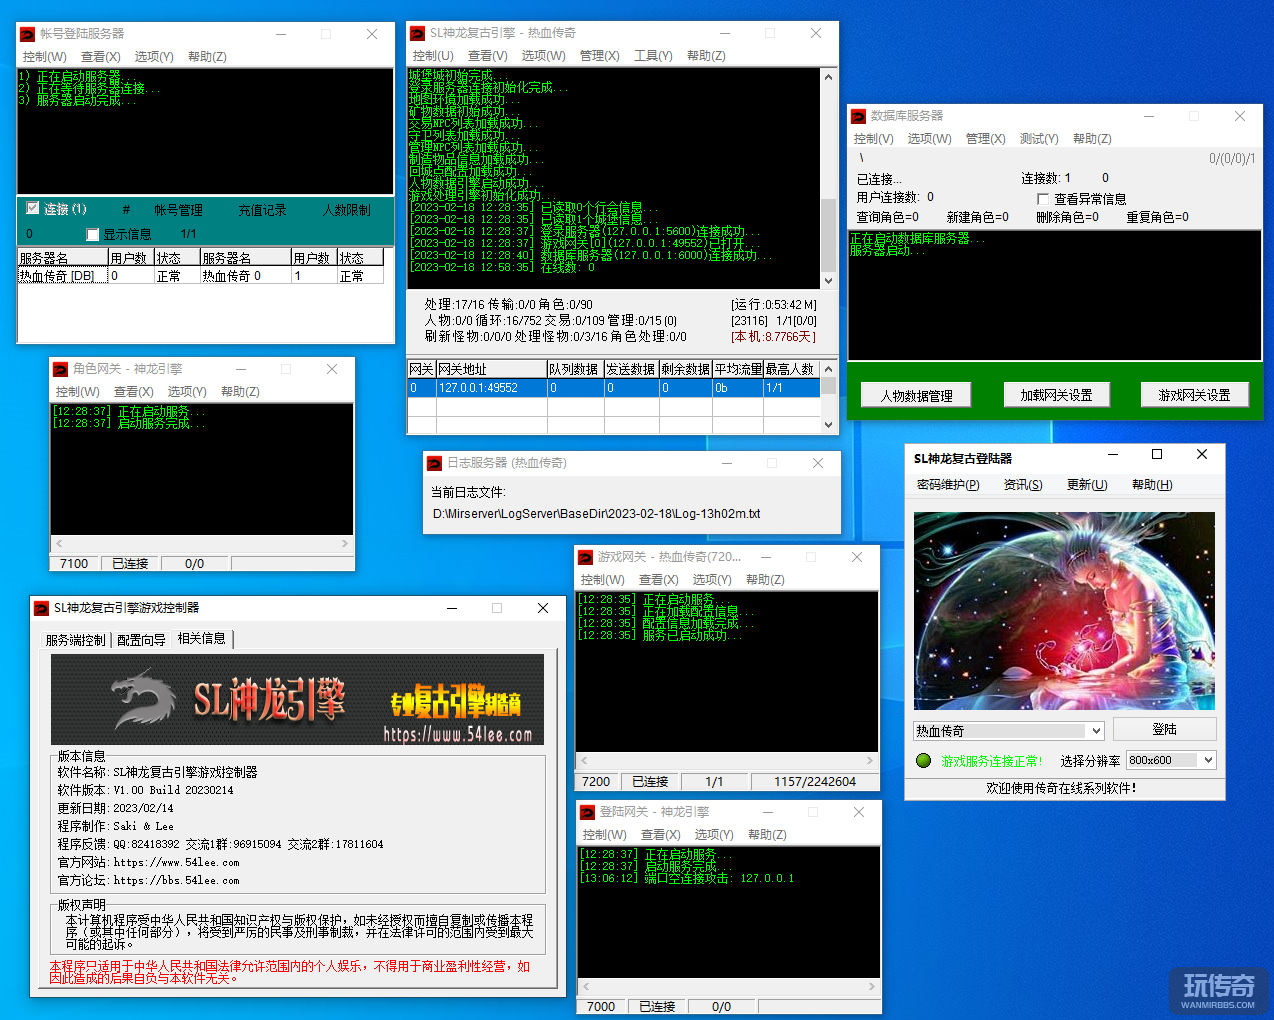Open 查看(X) menu in 登陆网关 window
This screenshot has height=1020, width=1274.
(x=660, y=835)
